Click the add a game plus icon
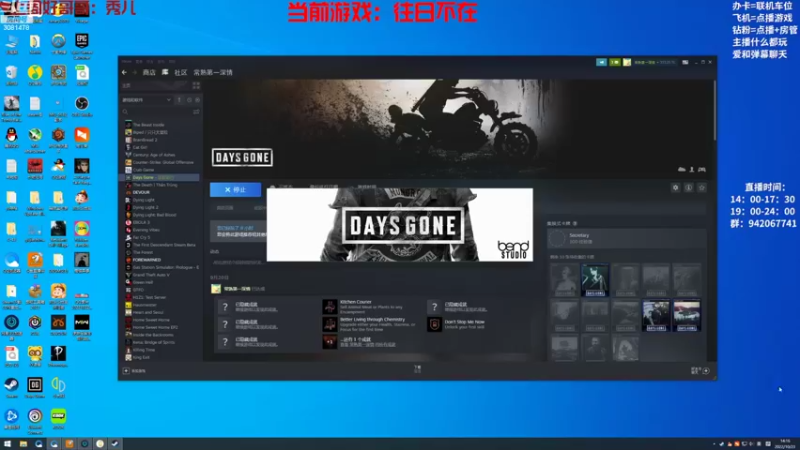This screenshot has width=800, height=450. (126, 371)
